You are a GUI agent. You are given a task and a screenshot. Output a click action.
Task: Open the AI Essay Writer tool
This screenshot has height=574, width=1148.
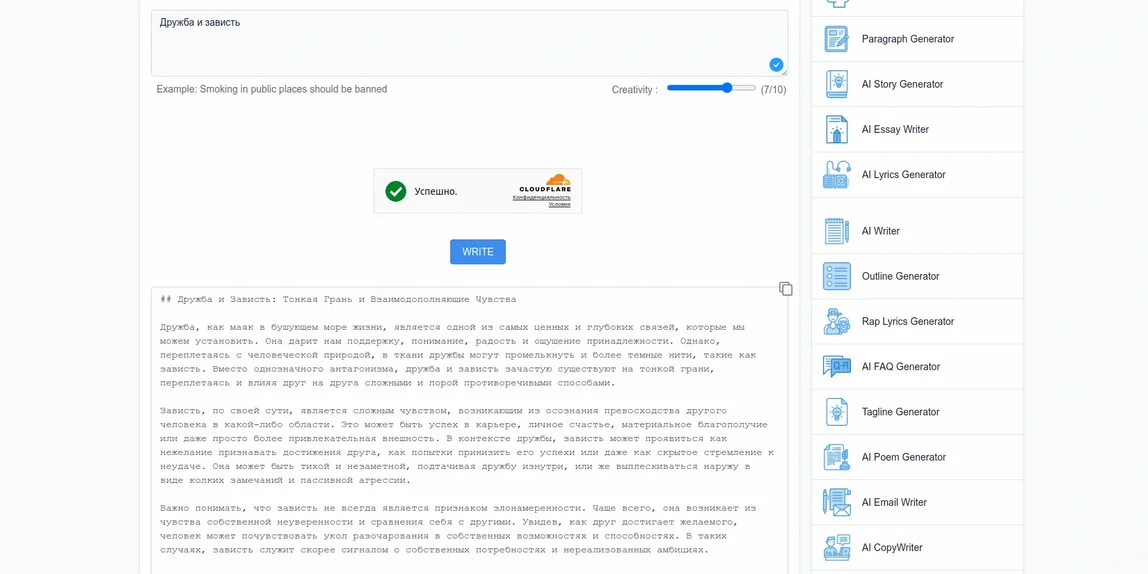[x=895, y=130]
